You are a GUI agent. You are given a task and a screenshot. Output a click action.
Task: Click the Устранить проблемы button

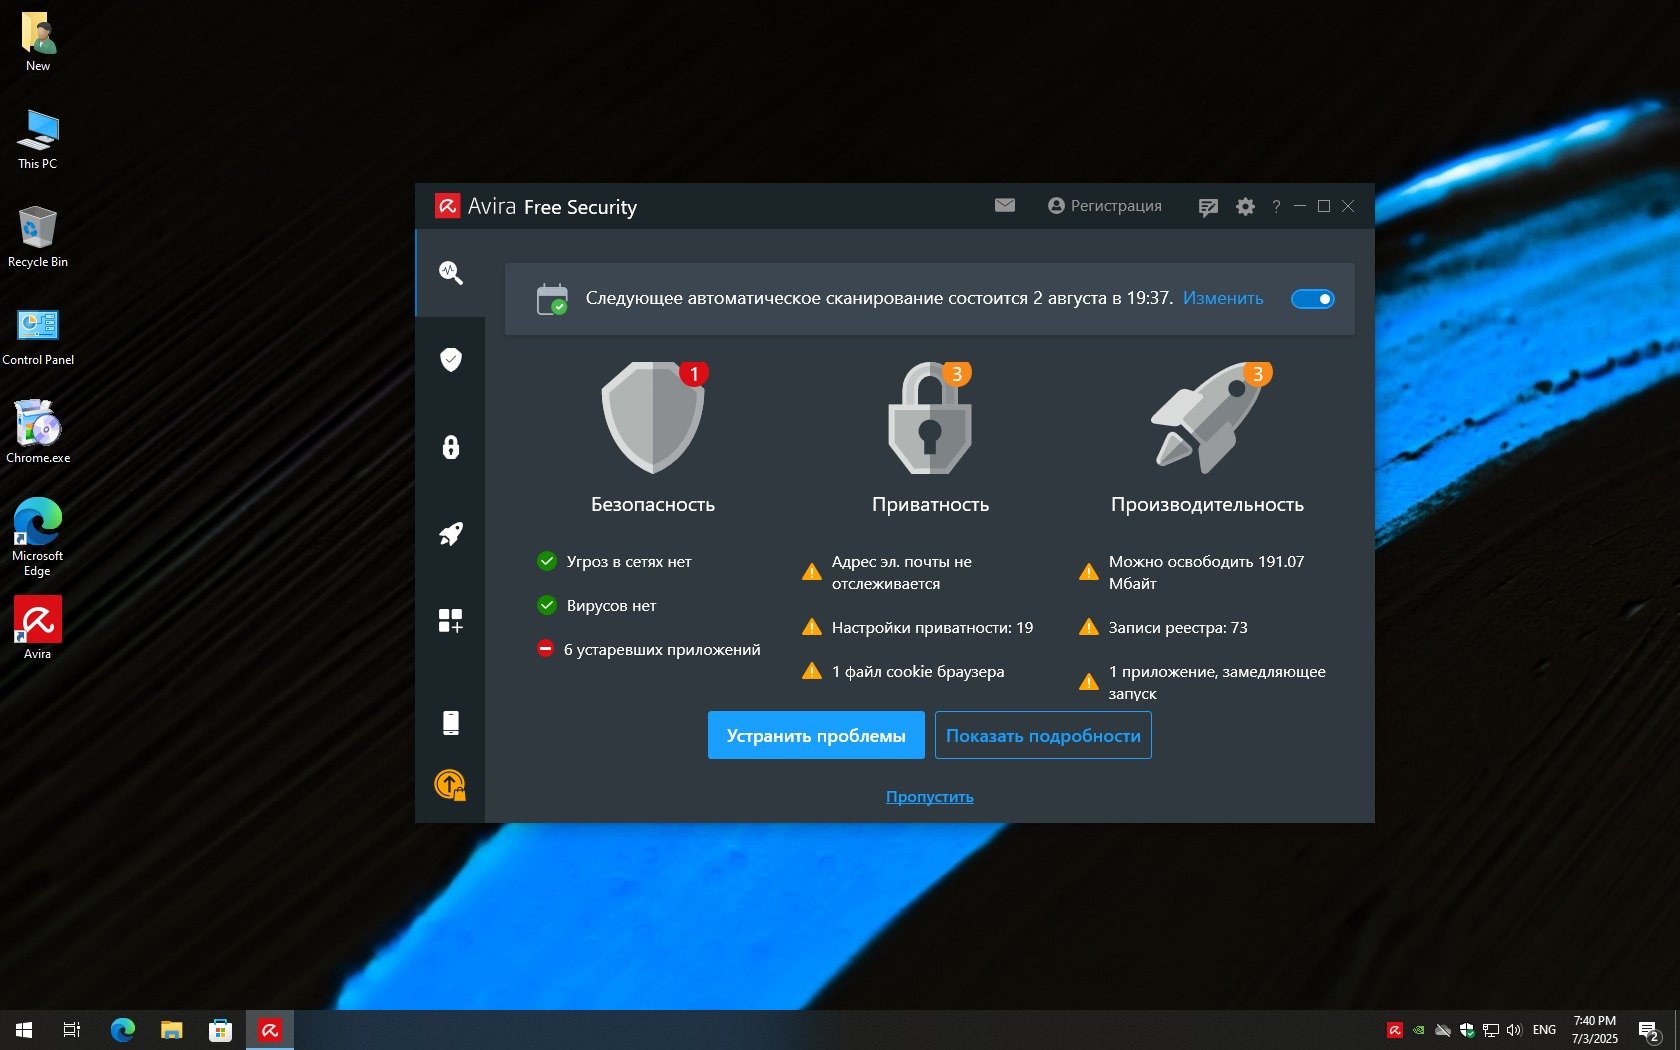(816, 736)
